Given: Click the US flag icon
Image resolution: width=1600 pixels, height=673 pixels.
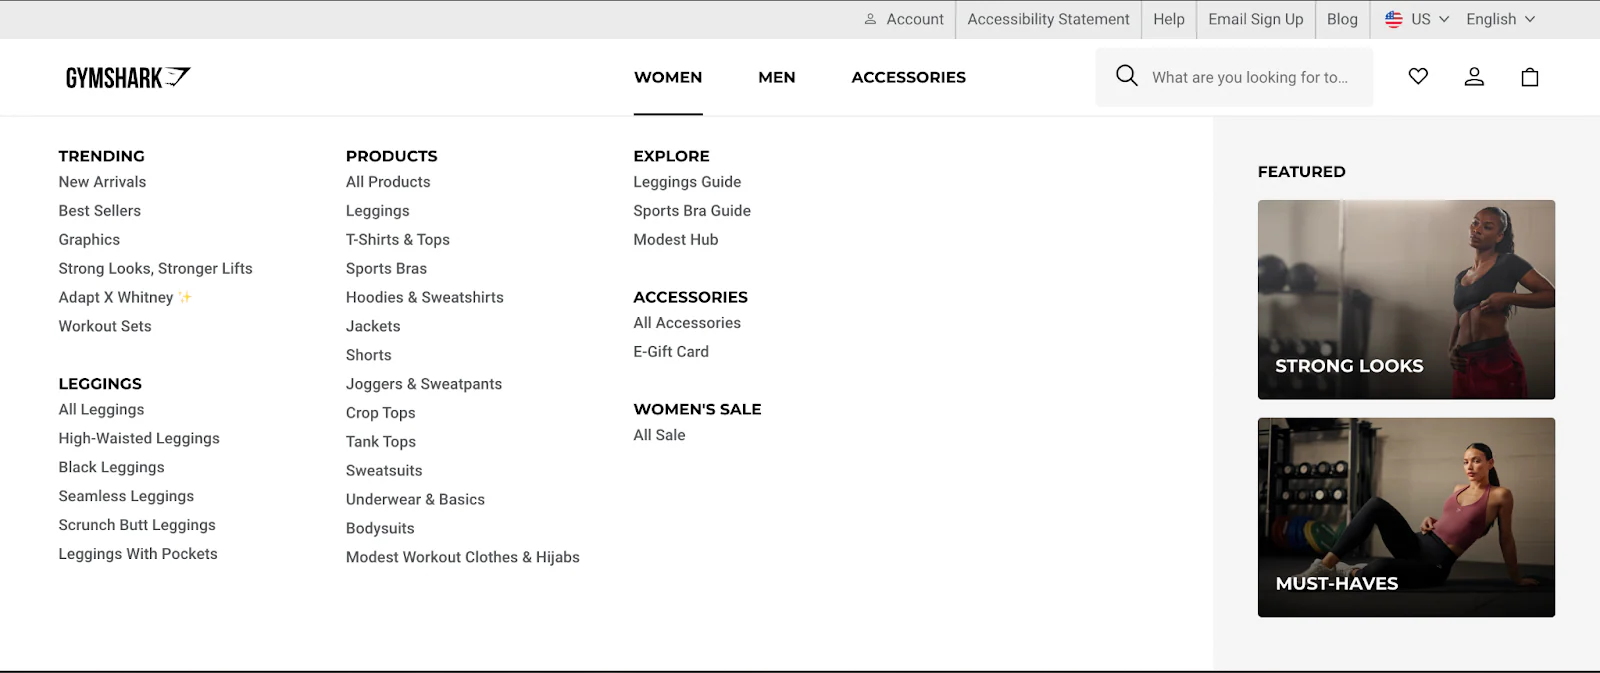Looking at the screenshot, I should coord(1393,19).
